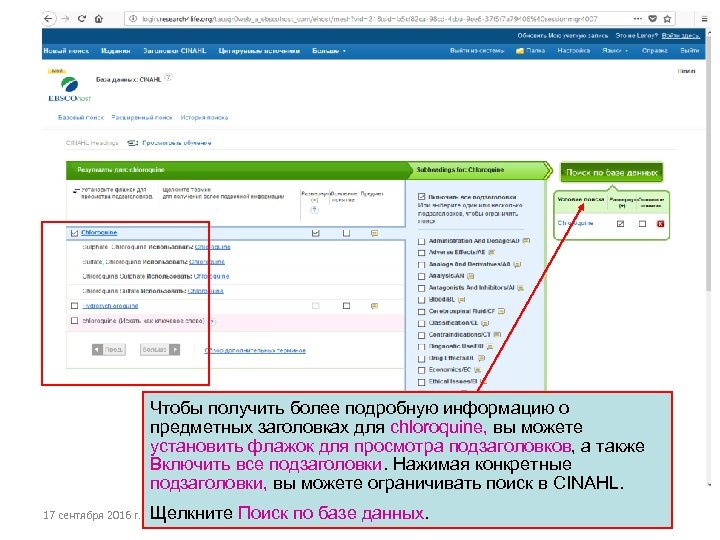Open note icon beside Cerebrospinal Fluid/CF
The height and width of the screenshot is (540, 720).
pyautogui.click(x=501, y=311)
